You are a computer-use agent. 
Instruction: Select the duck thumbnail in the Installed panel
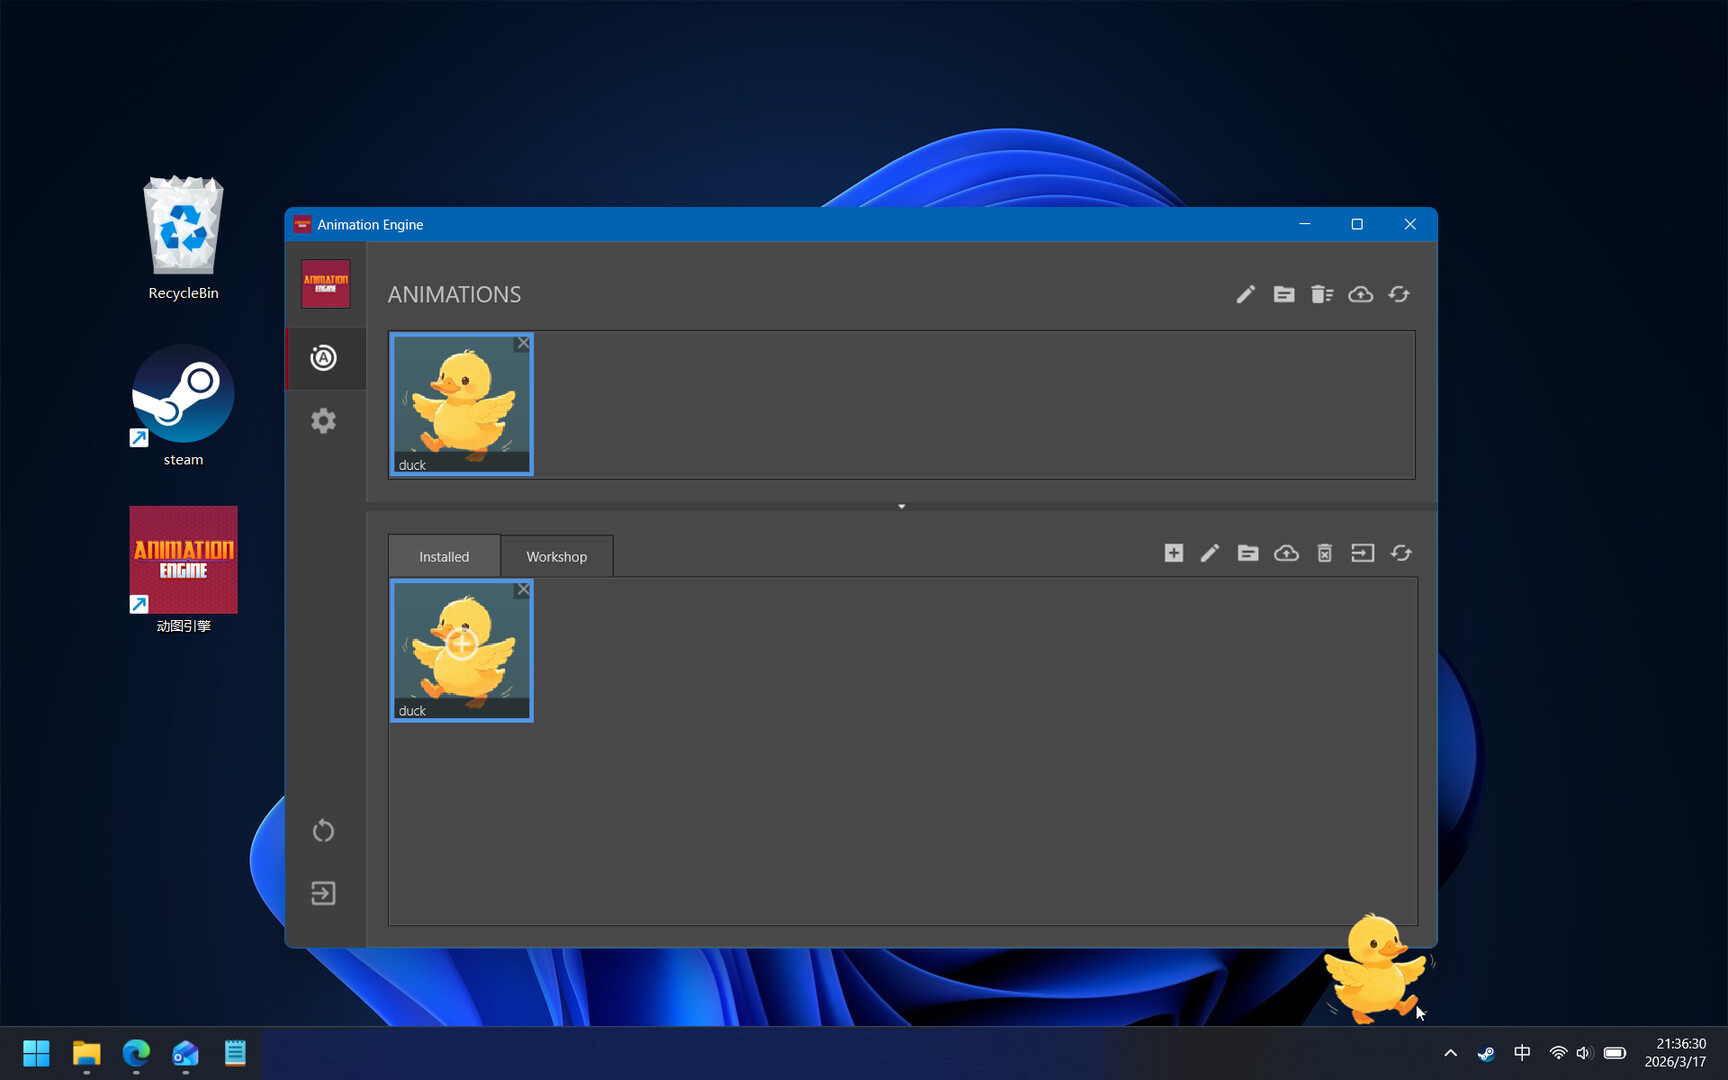coord(461,651)
